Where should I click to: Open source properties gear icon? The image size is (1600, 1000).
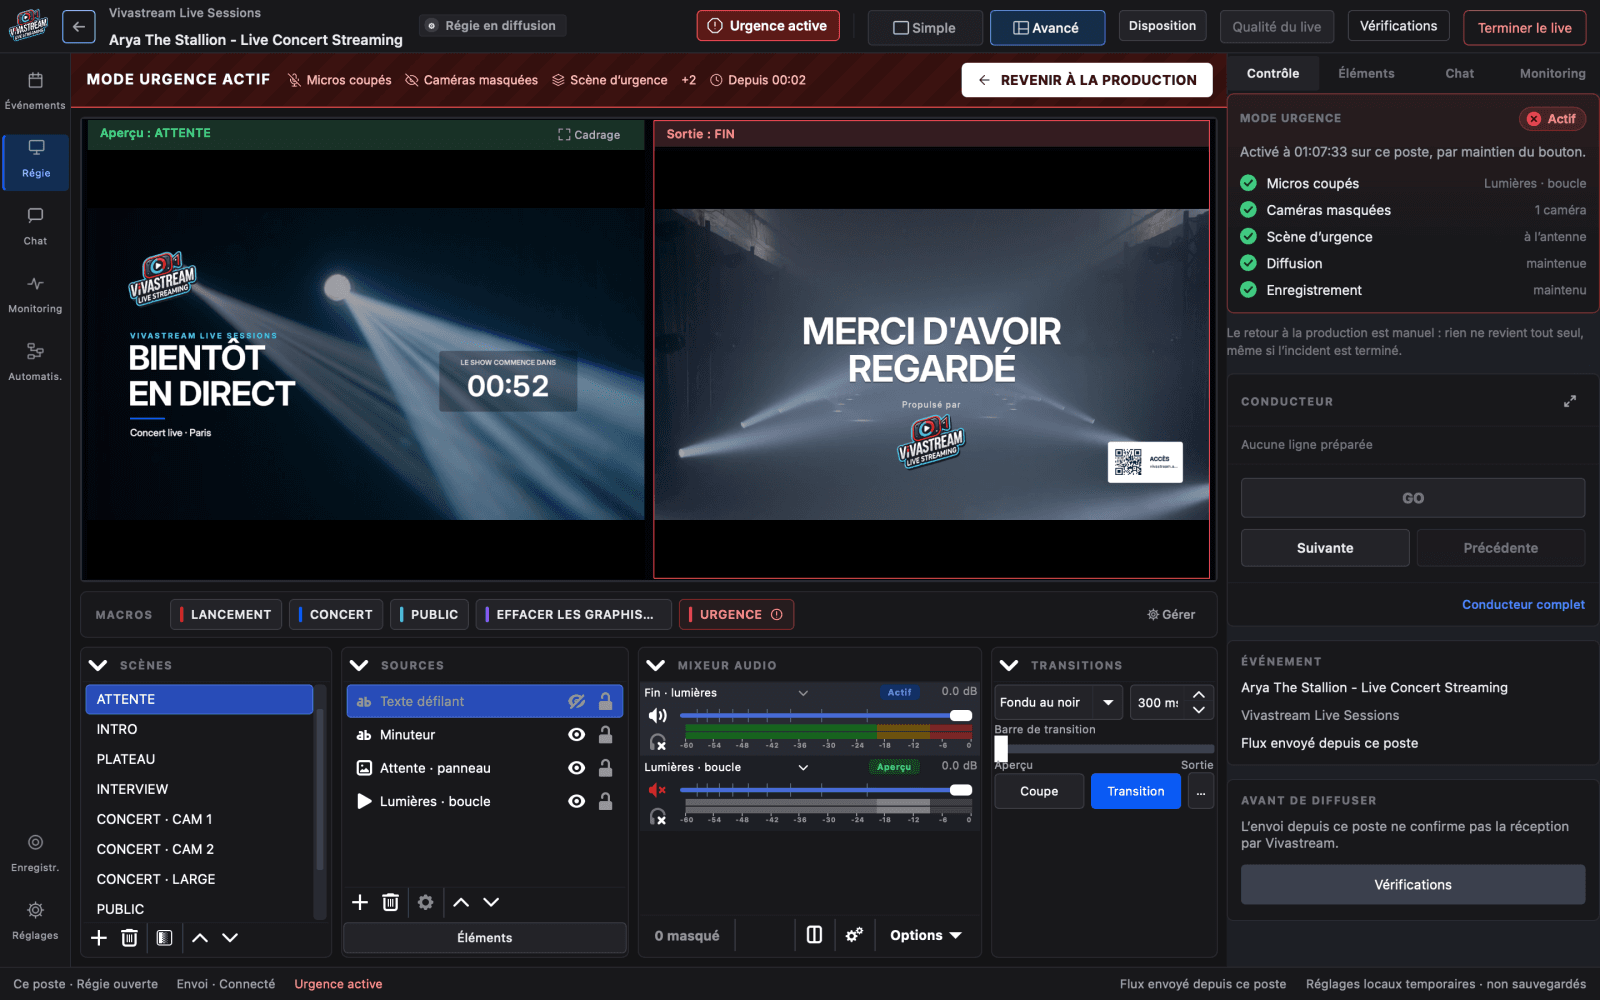pyautogui.click(x=425, y=902)
